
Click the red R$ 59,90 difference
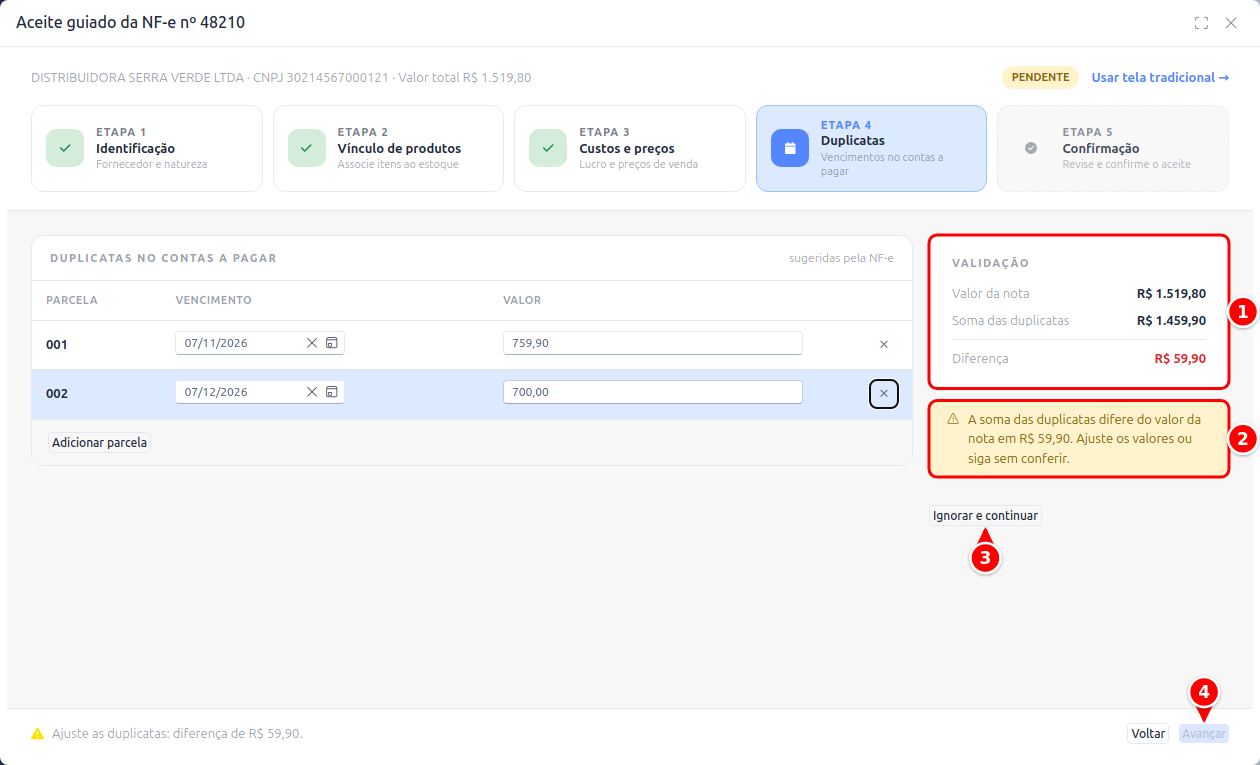click(1180, 358)
